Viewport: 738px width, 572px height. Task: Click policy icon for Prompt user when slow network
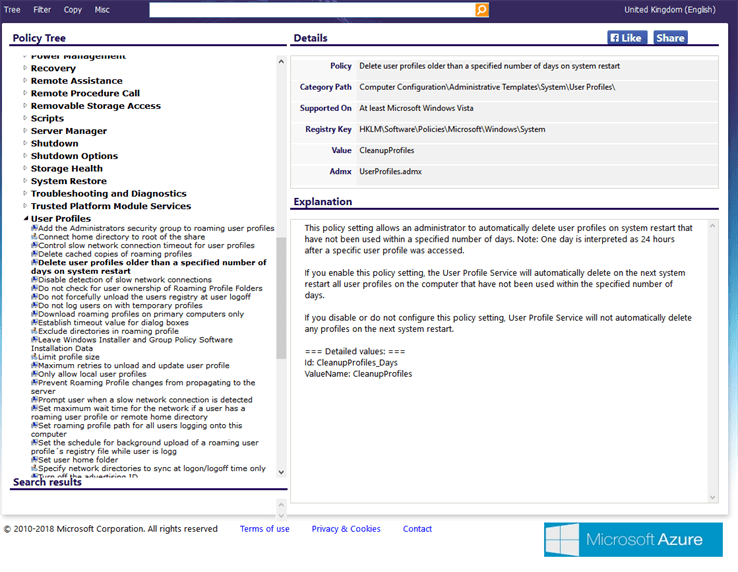pyautogui.click(x=34, y=399)
